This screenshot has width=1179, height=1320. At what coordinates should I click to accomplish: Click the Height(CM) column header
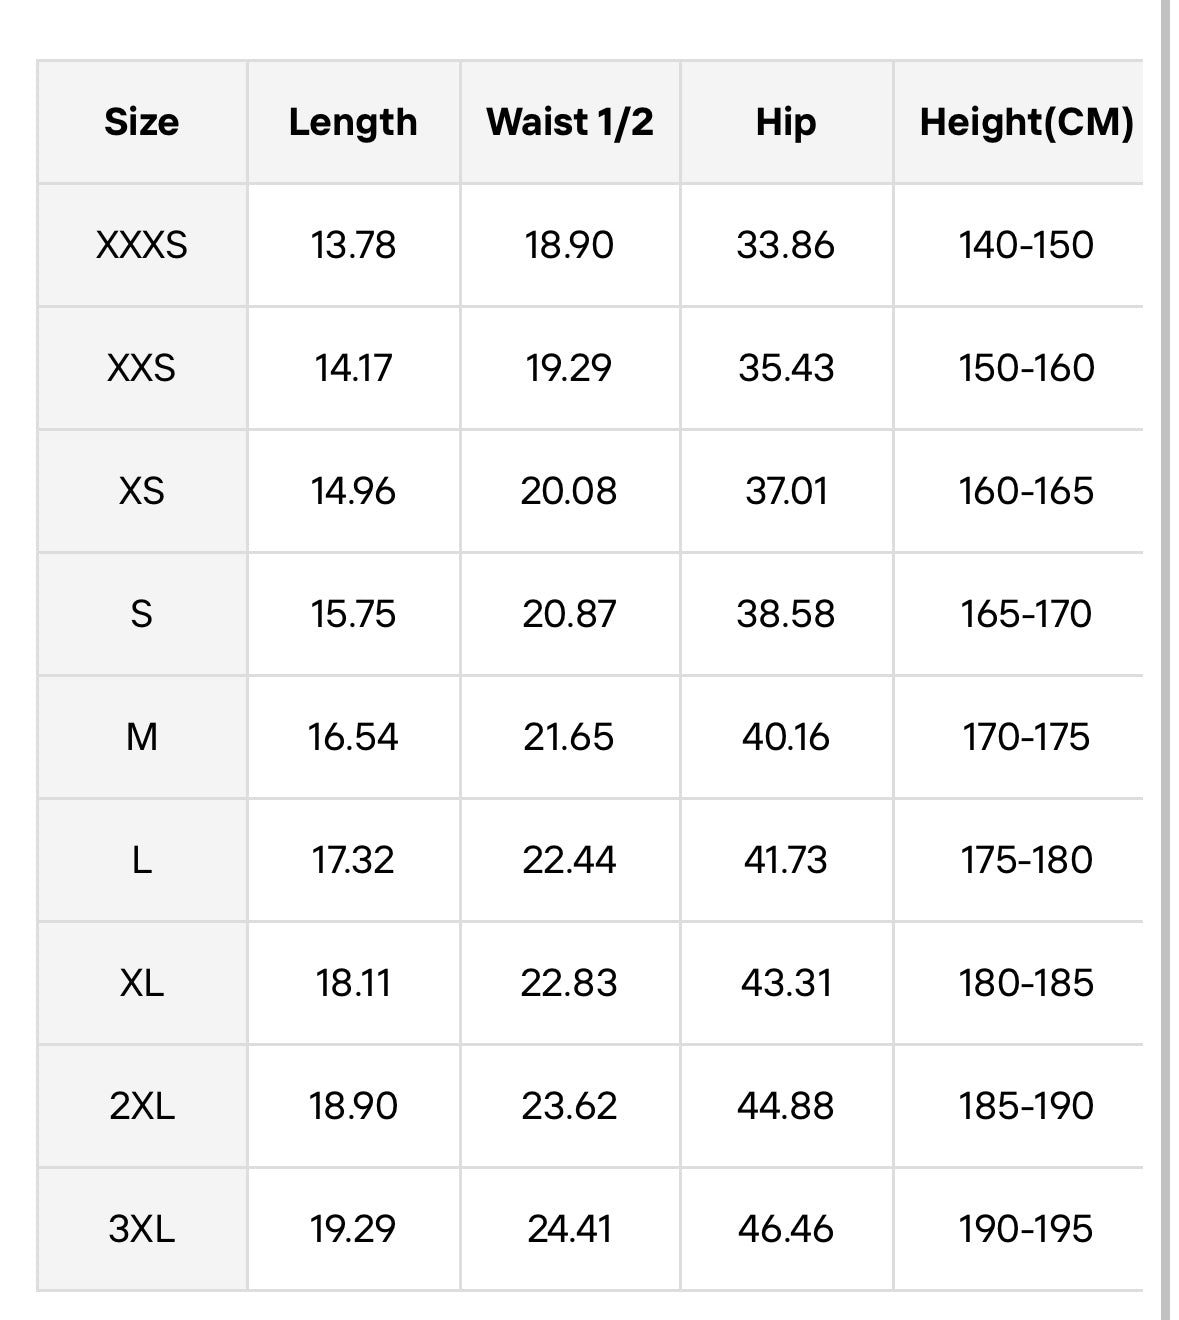click(1026, 122)
